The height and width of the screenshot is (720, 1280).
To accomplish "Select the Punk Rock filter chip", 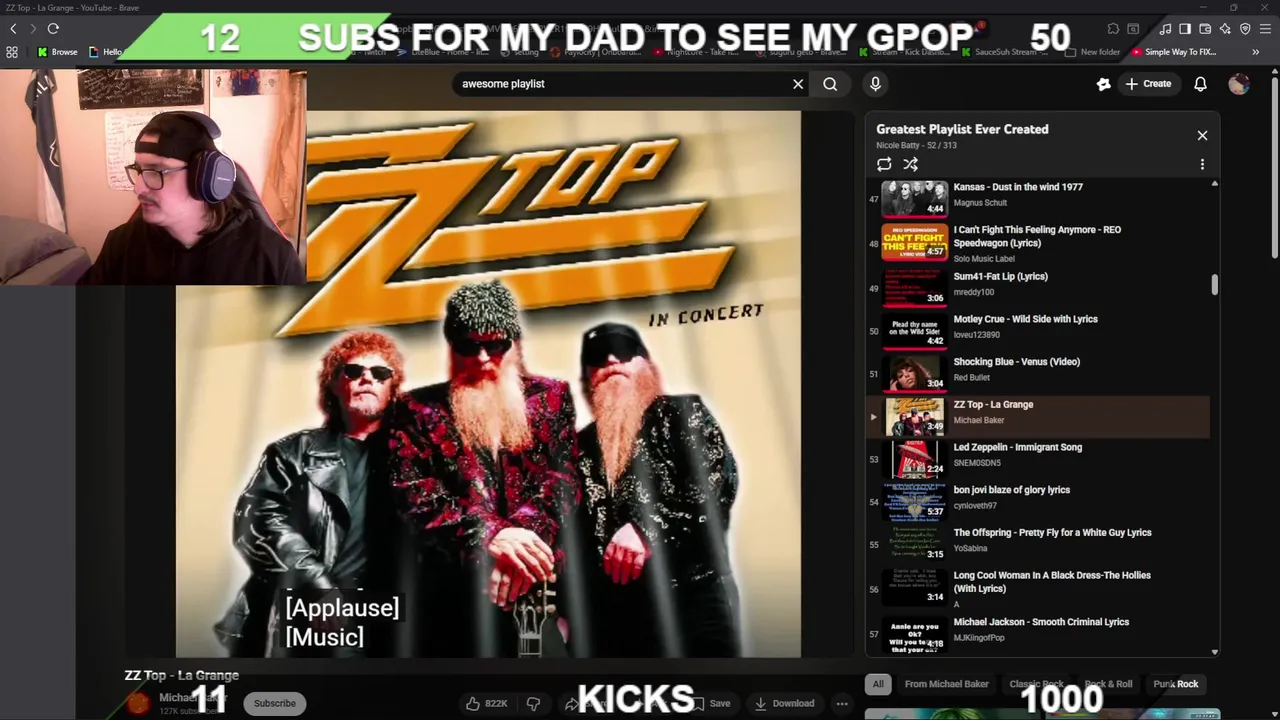I will coord(1175,684).
